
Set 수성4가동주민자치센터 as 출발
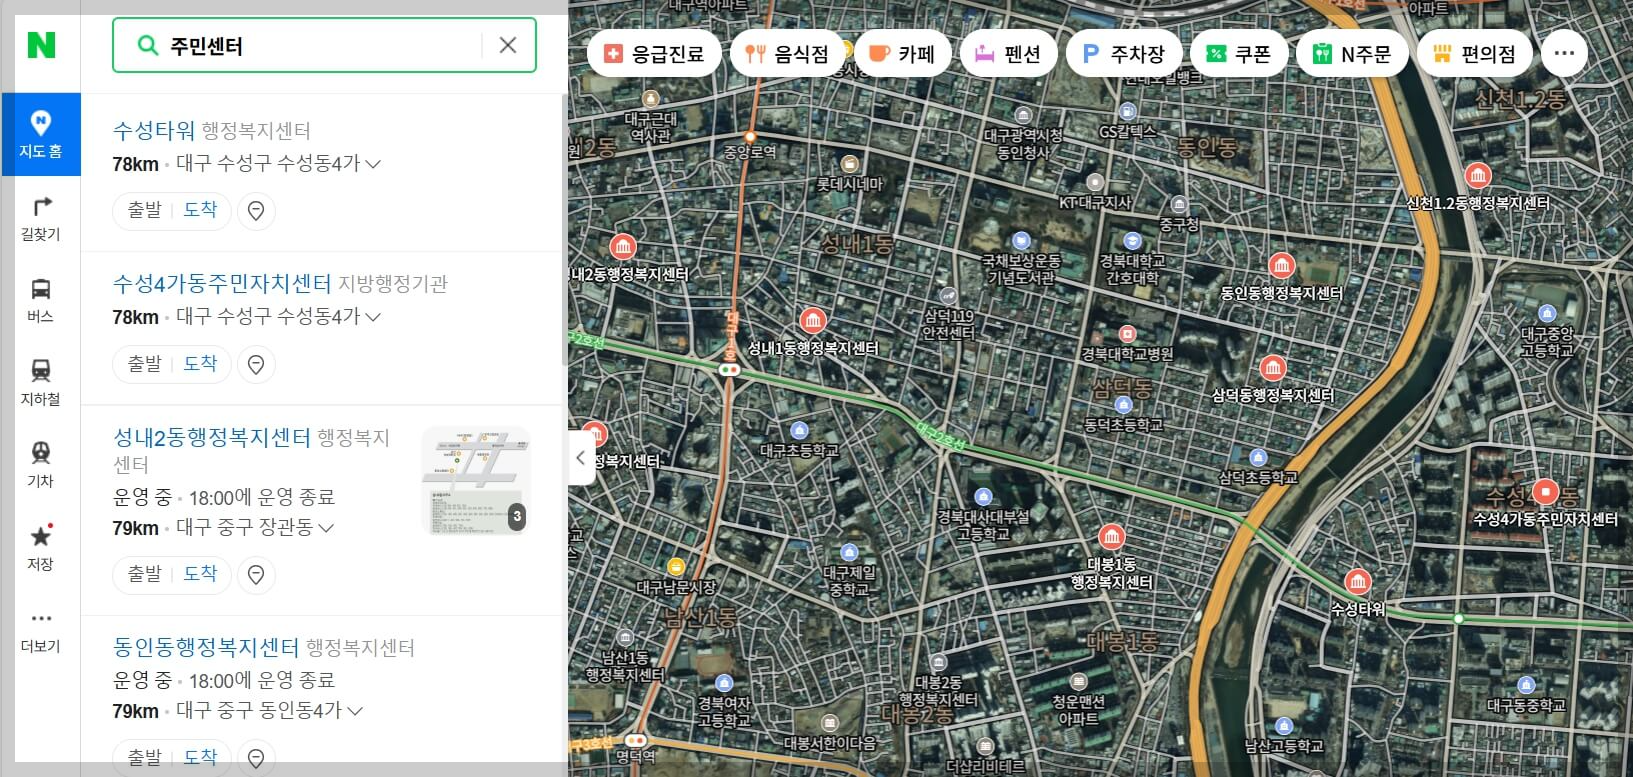coord(144,364)
